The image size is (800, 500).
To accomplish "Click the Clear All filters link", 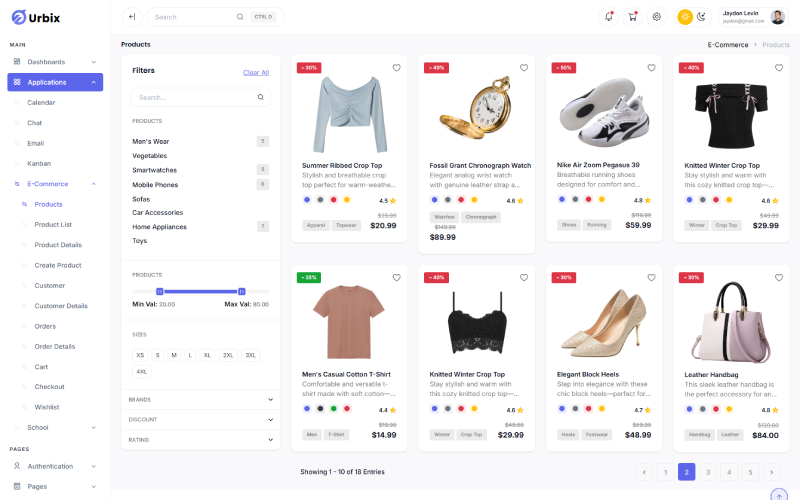I will tap(255, 72).
